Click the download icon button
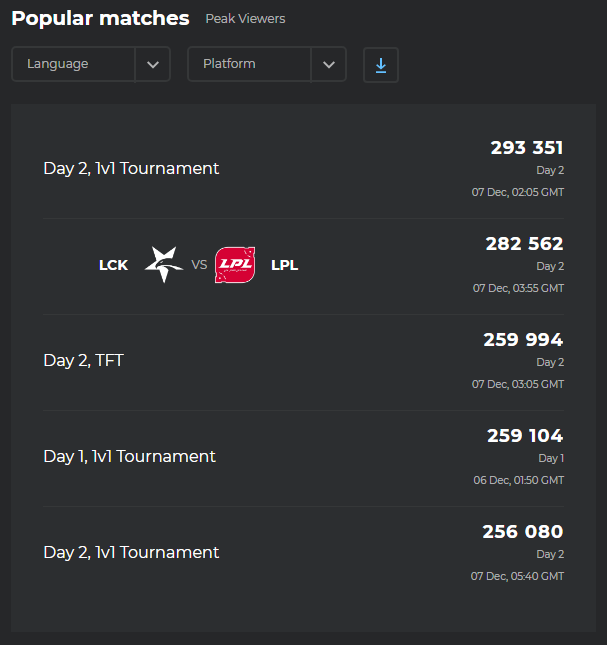This screenshot has height=645, width=607. [x=381, y=65]
